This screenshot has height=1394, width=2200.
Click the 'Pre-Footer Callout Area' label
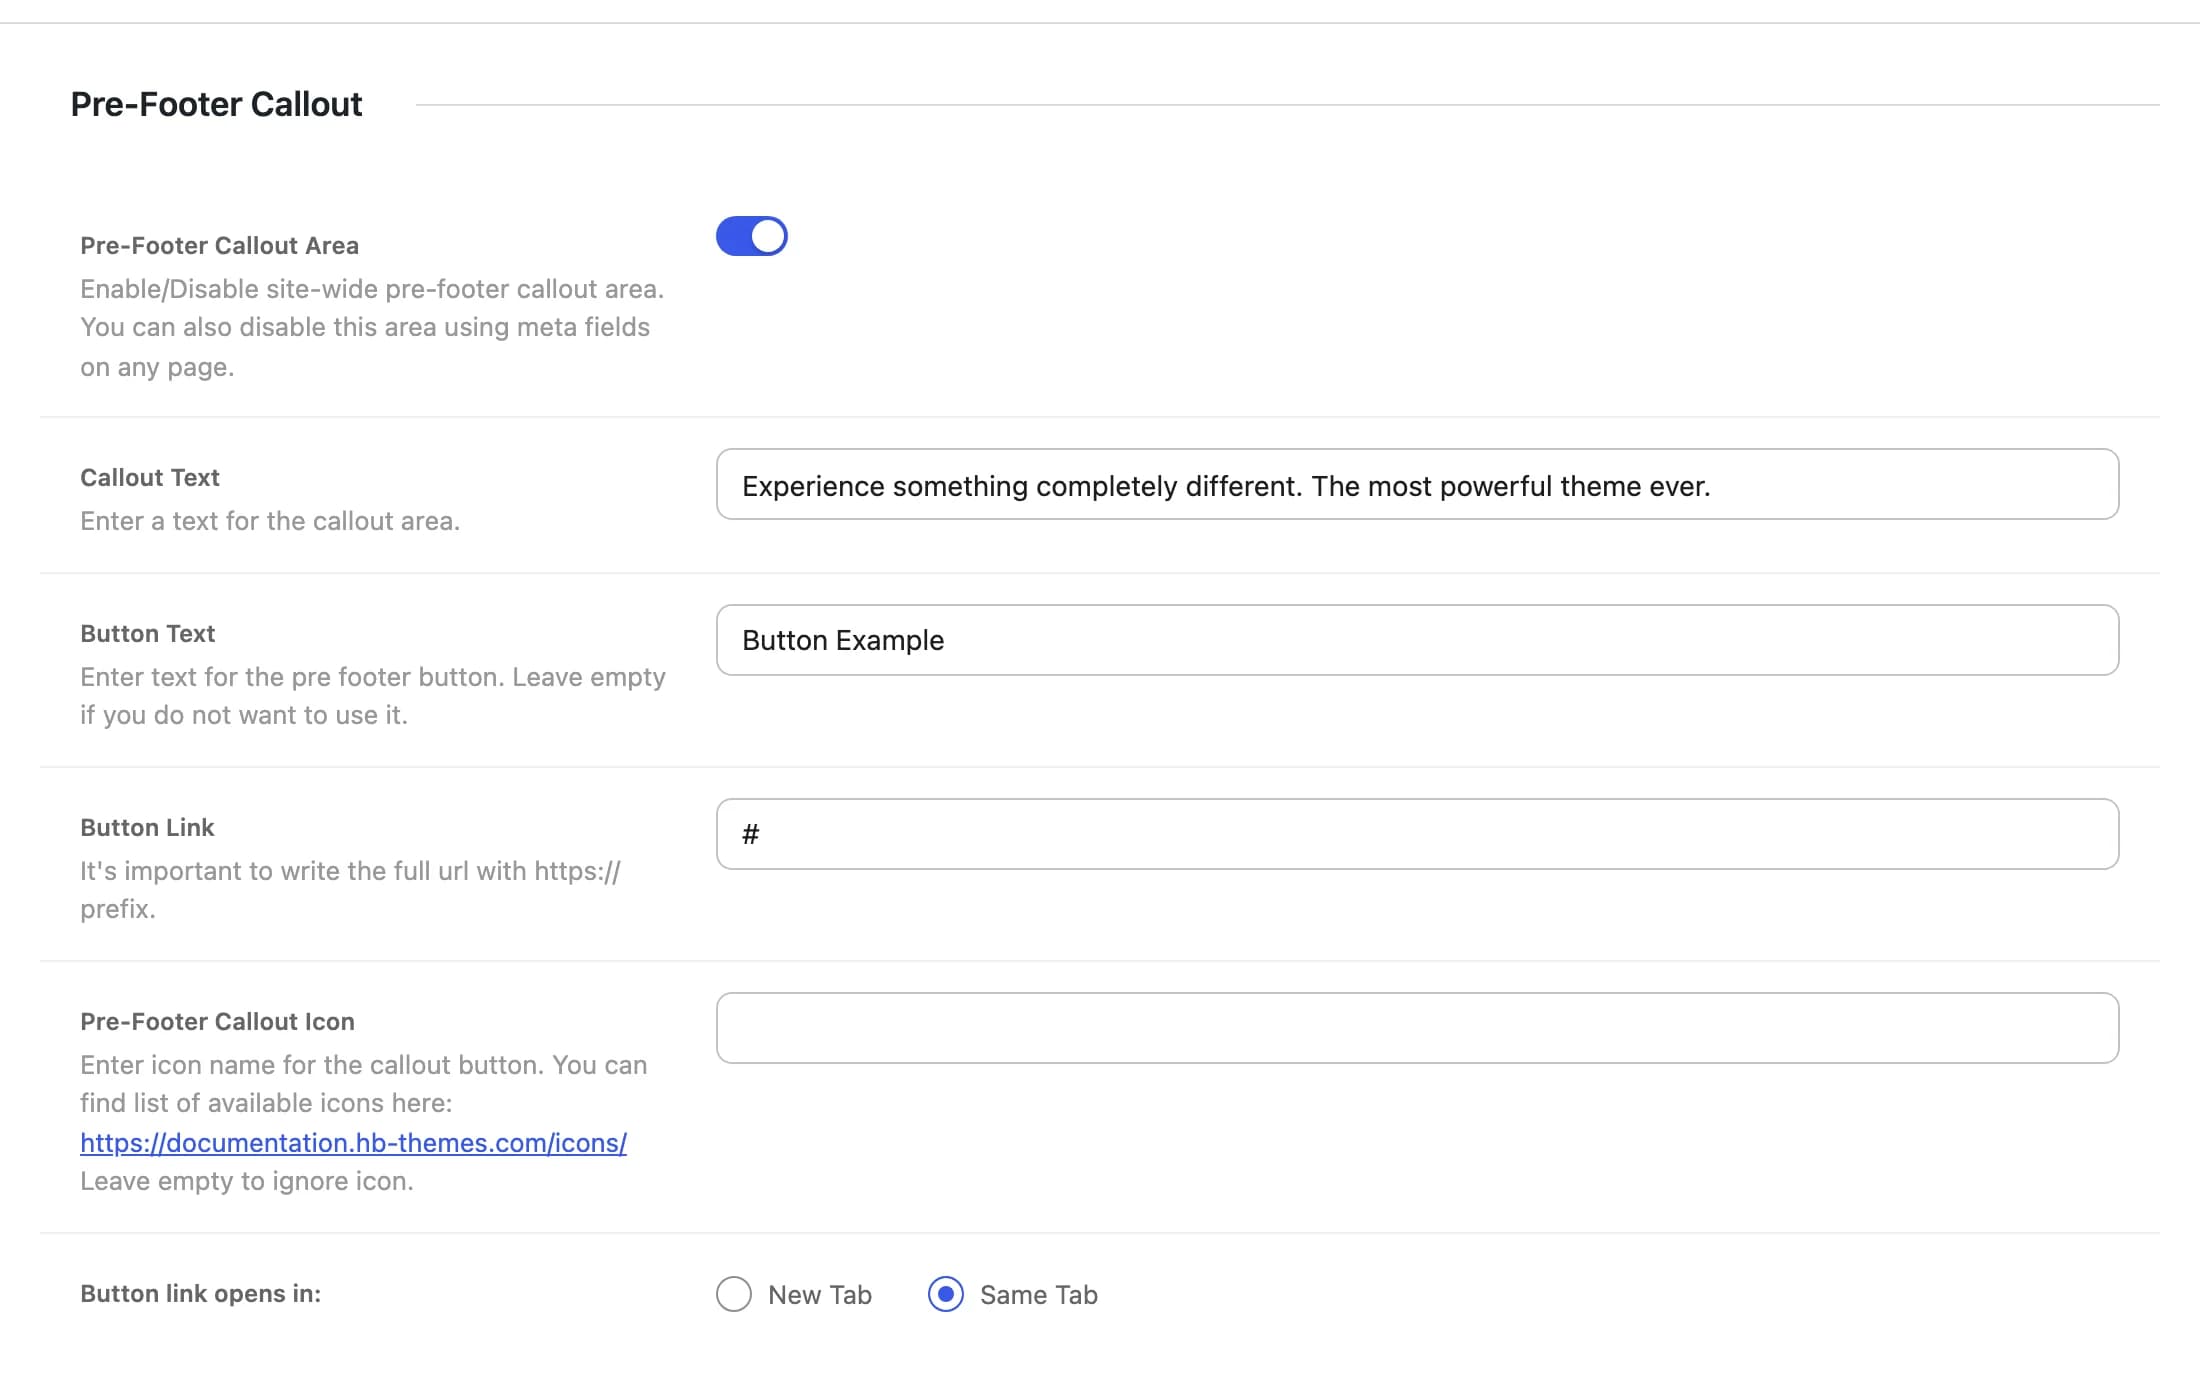219,245
